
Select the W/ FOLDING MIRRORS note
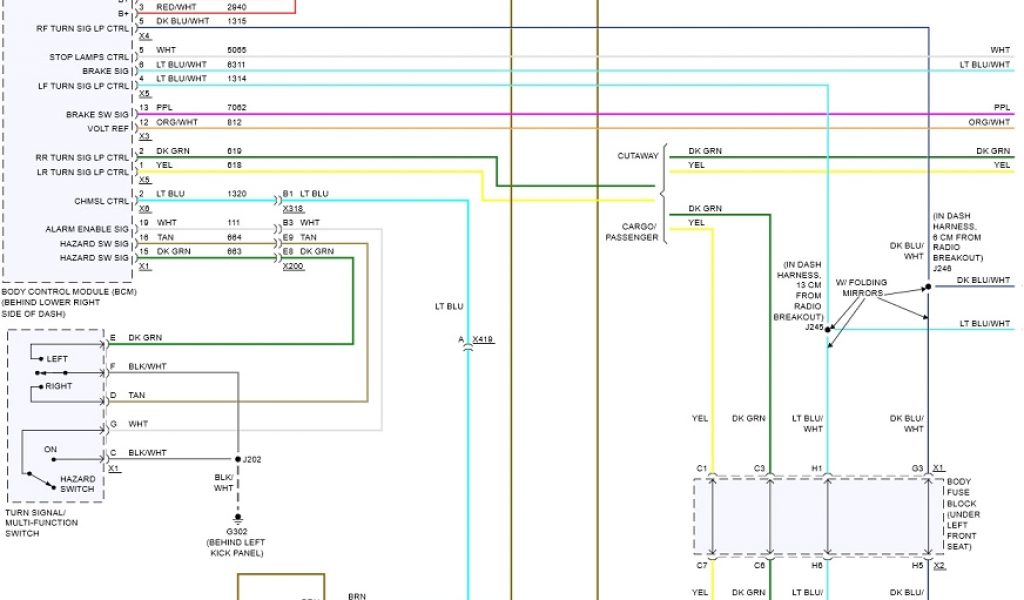859,288
